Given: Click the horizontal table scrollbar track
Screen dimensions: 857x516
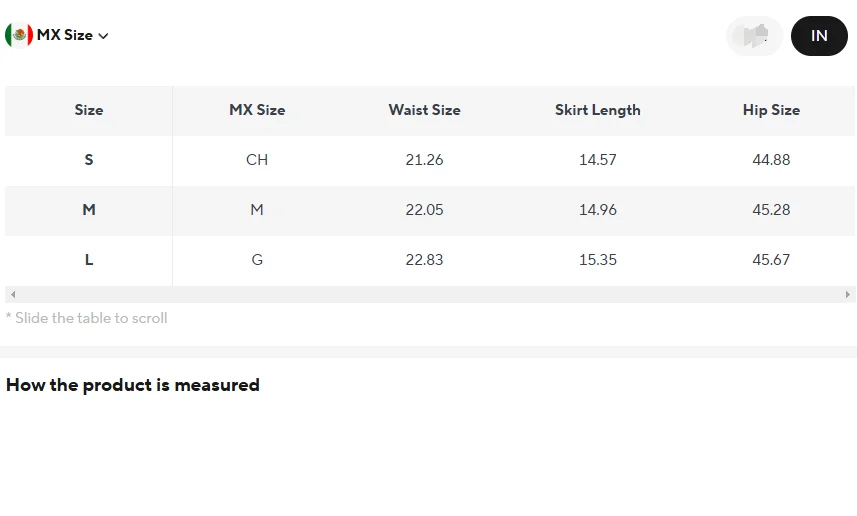Looking at the screenshot, I should coord(430,295).
